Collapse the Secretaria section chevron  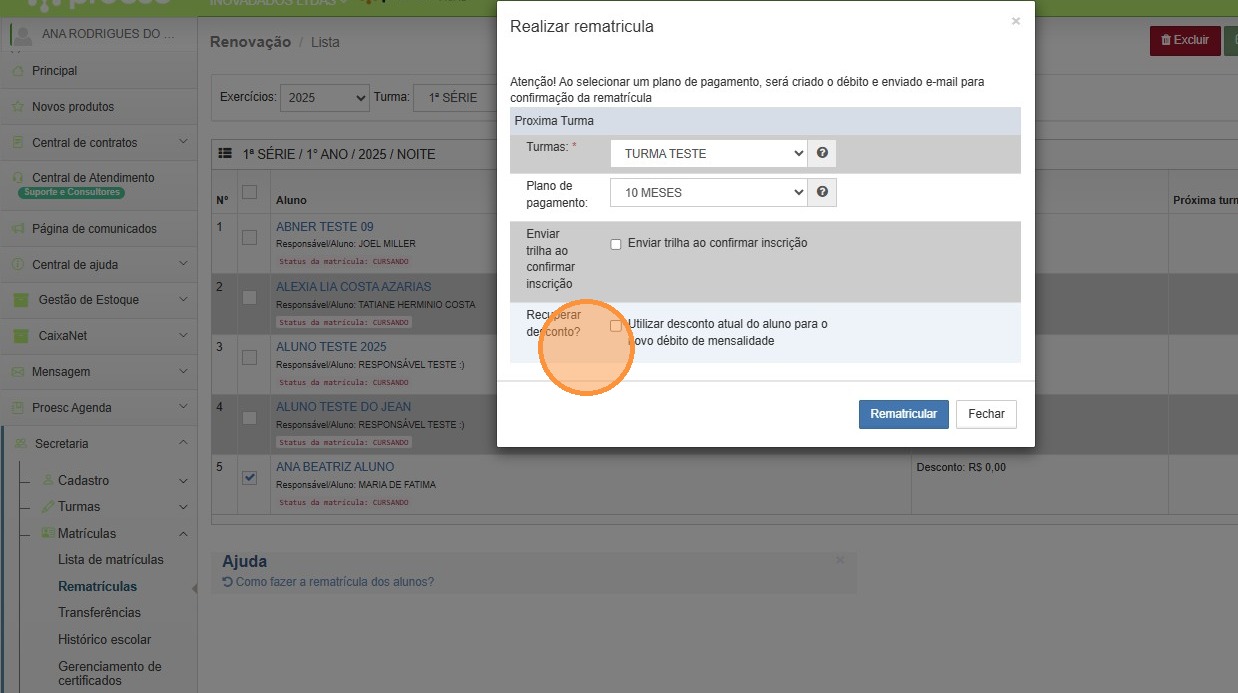[183, 444]
